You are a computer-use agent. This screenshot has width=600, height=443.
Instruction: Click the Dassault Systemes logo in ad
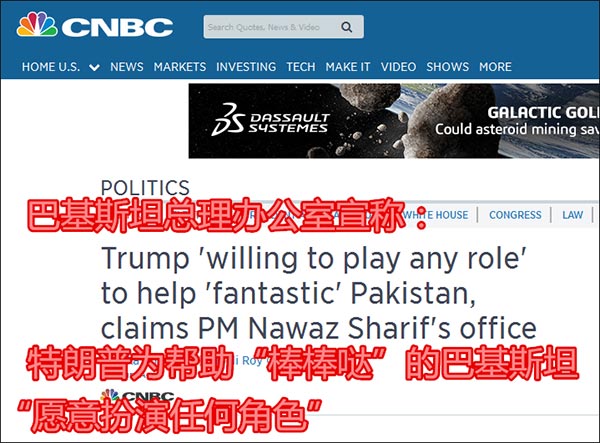tap(271, 119)
